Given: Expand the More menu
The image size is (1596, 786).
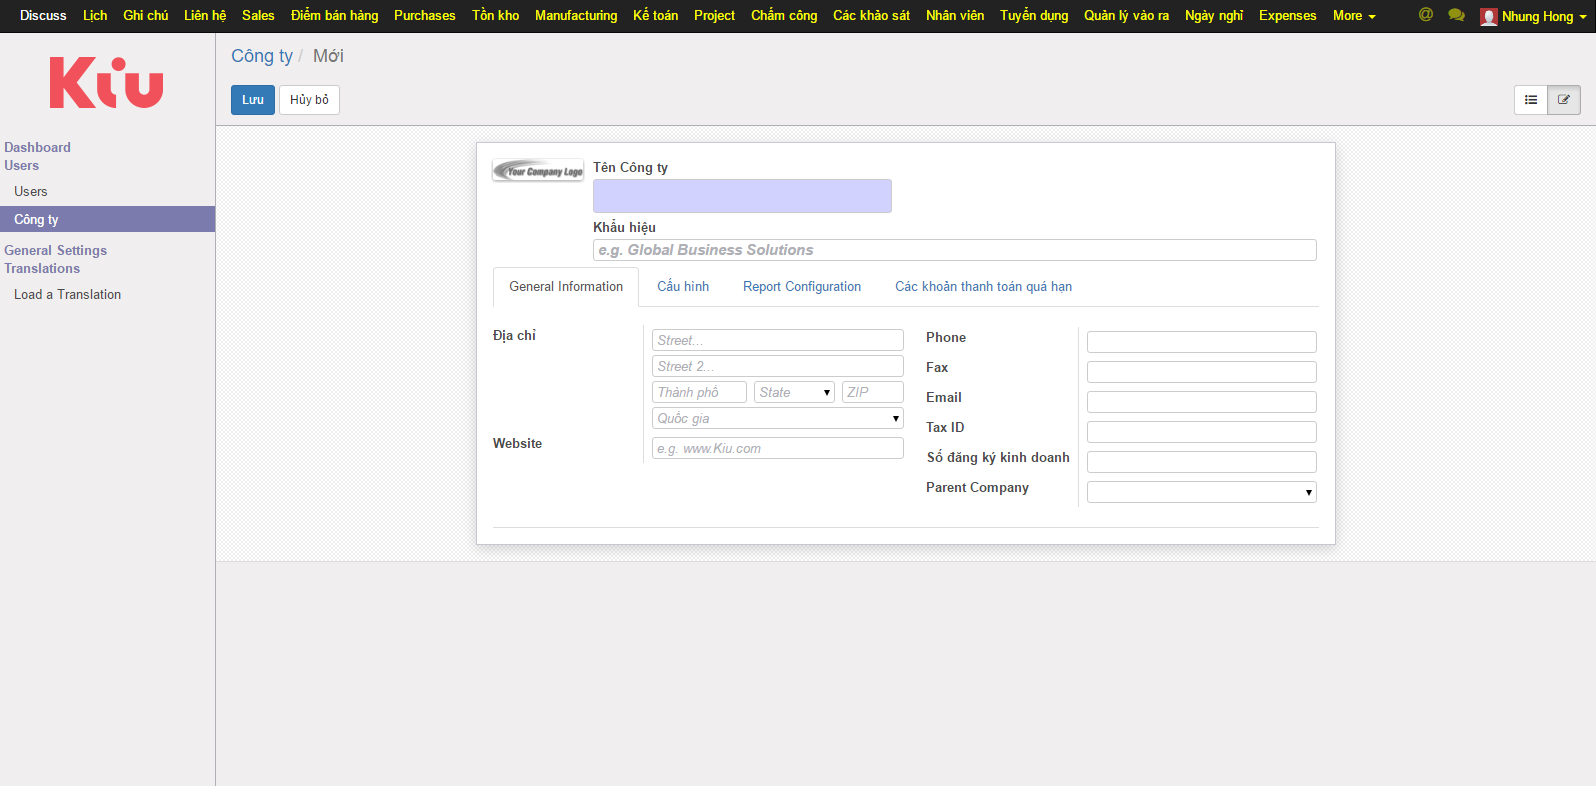Looking at the screenshot, I should [1354, 16].
